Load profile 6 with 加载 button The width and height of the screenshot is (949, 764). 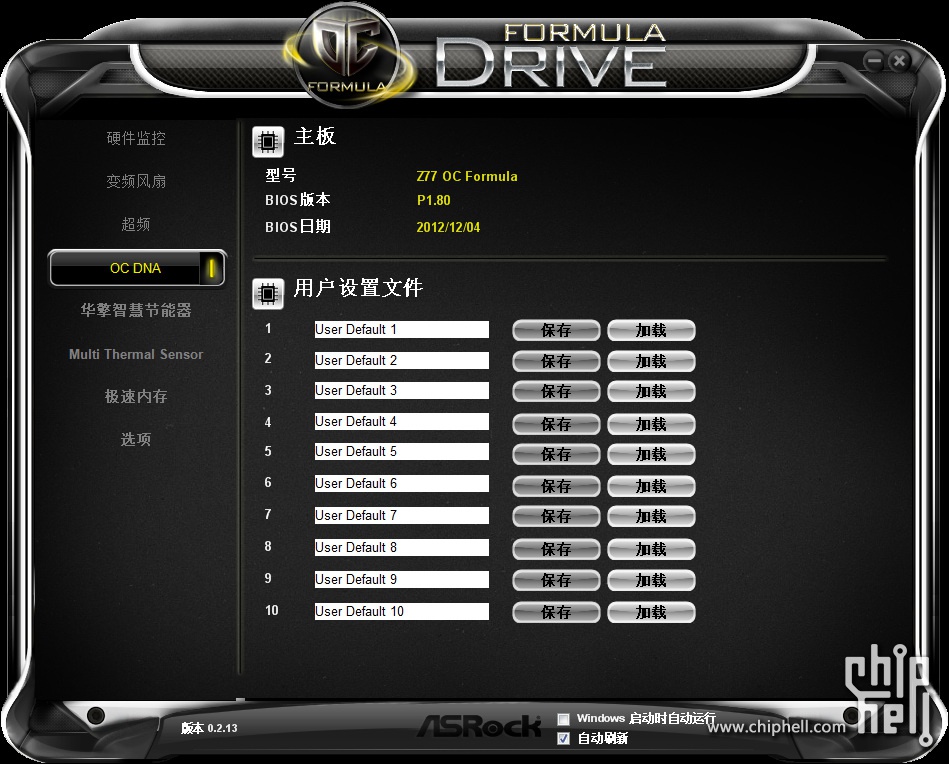pos(651,486)
